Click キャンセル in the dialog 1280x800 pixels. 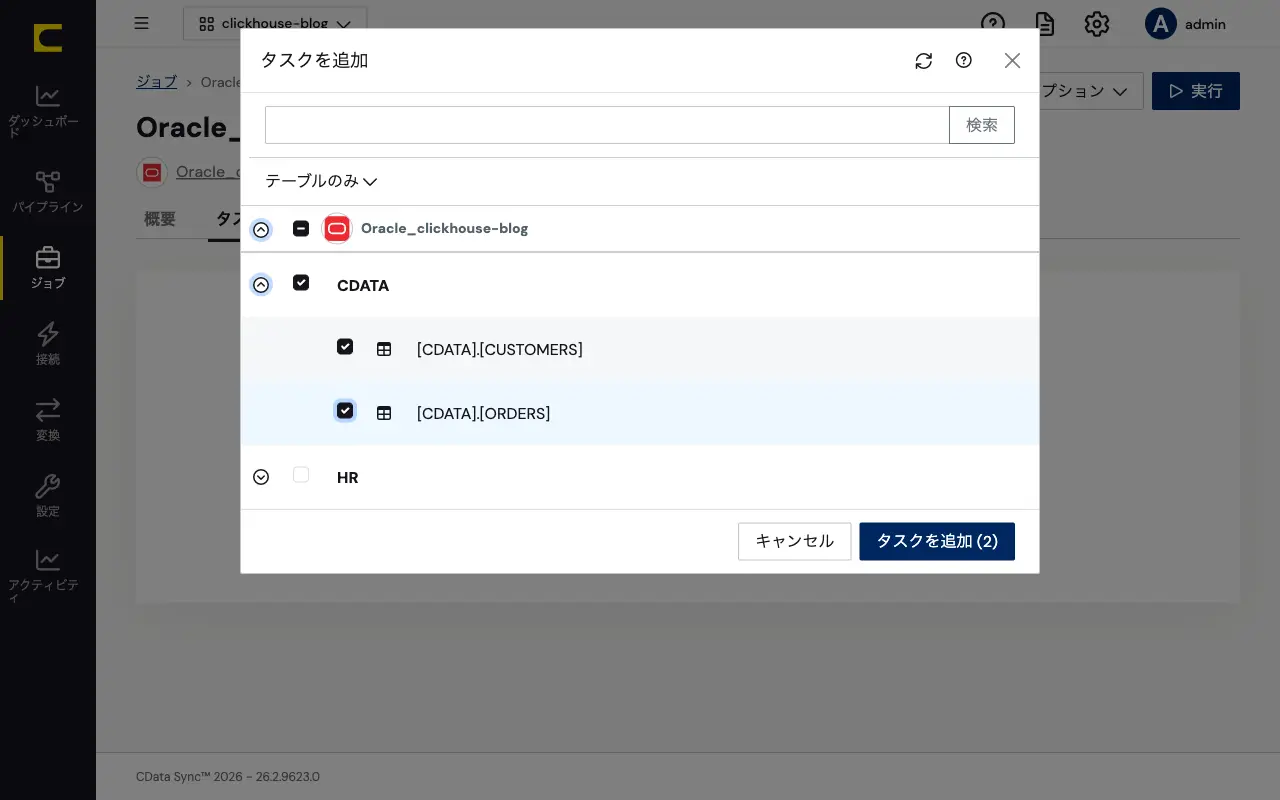[x=795, y=541]
